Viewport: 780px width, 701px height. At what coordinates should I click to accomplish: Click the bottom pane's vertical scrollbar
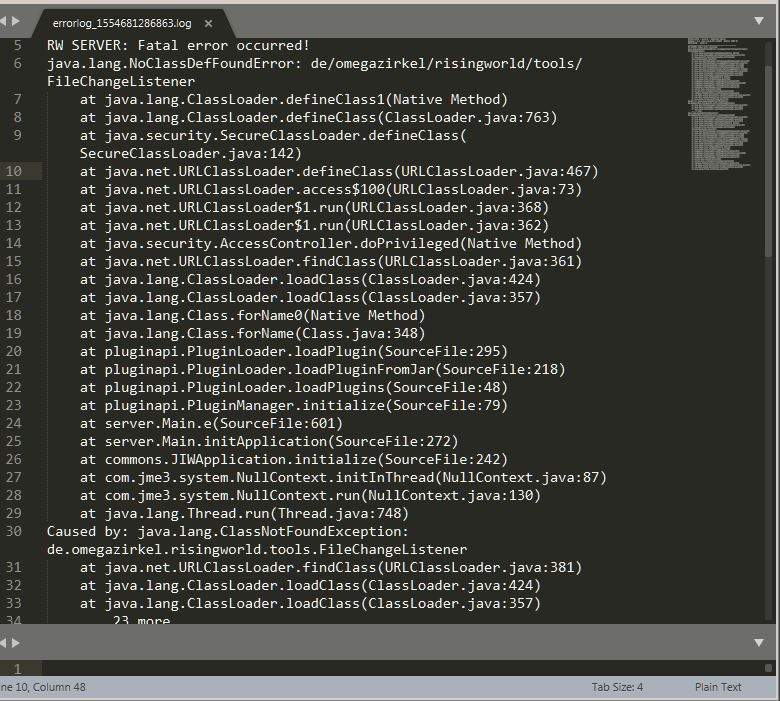click(772, 668)
